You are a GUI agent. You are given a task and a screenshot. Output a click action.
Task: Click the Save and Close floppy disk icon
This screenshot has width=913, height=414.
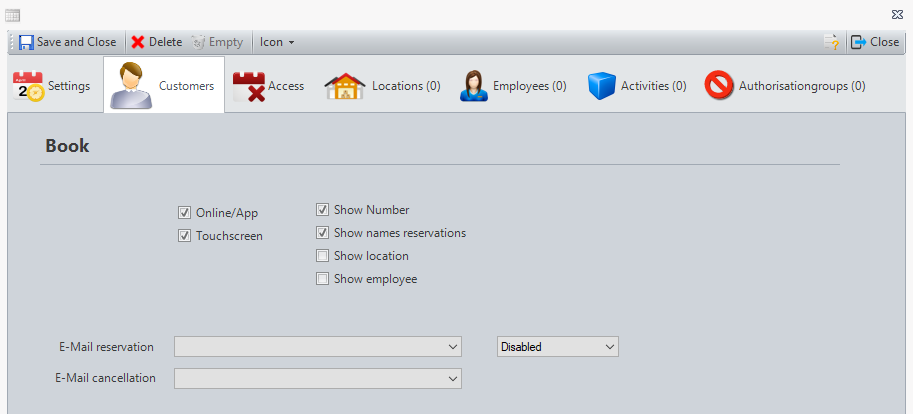click(x=26, y=42)
